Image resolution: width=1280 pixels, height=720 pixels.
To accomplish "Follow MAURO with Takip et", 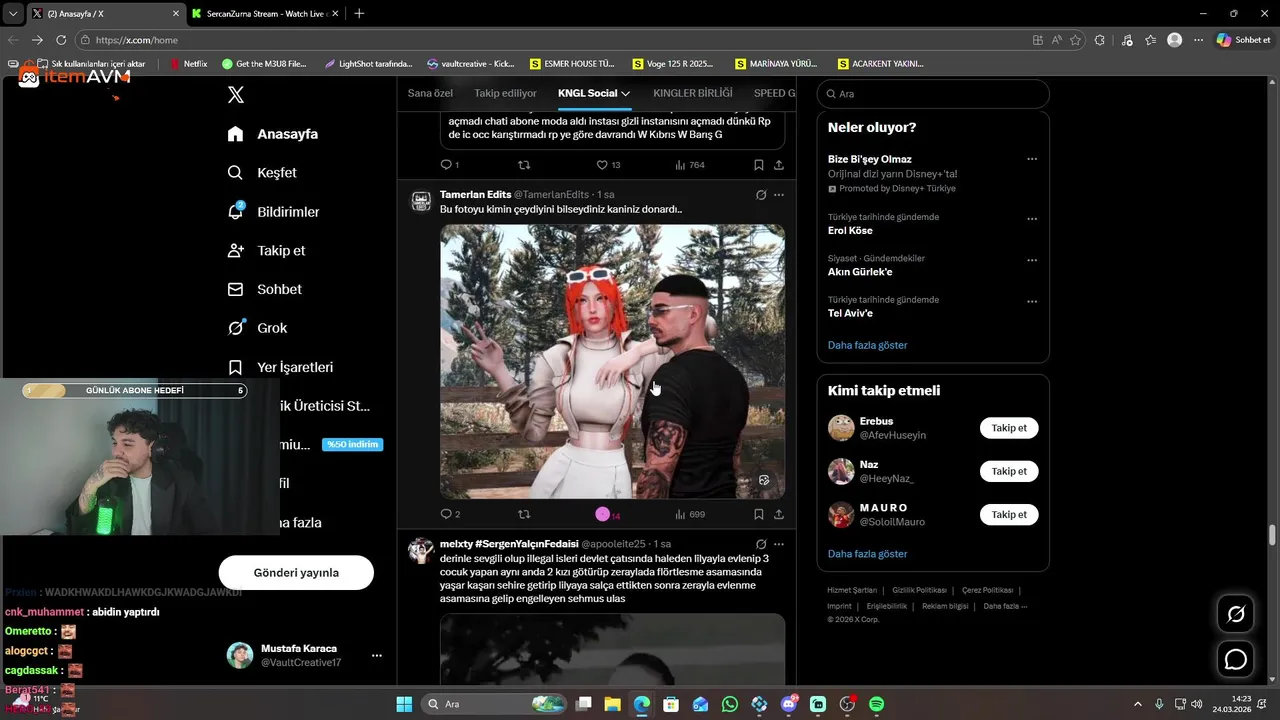I will (x=1009, y=514).
